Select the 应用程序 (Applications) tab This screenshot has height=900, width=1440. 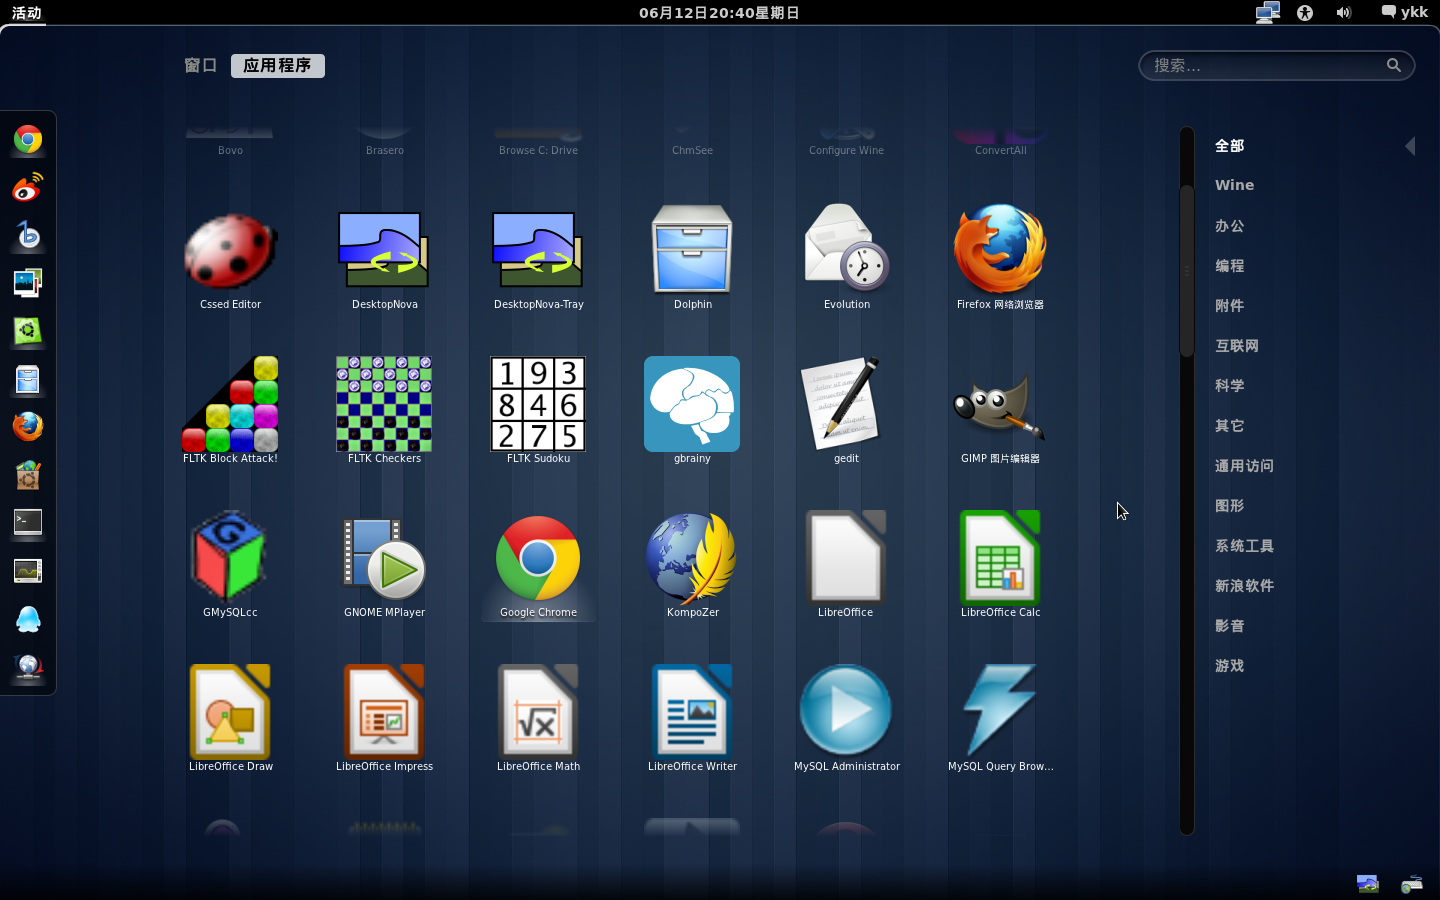(x=278, y=65)
